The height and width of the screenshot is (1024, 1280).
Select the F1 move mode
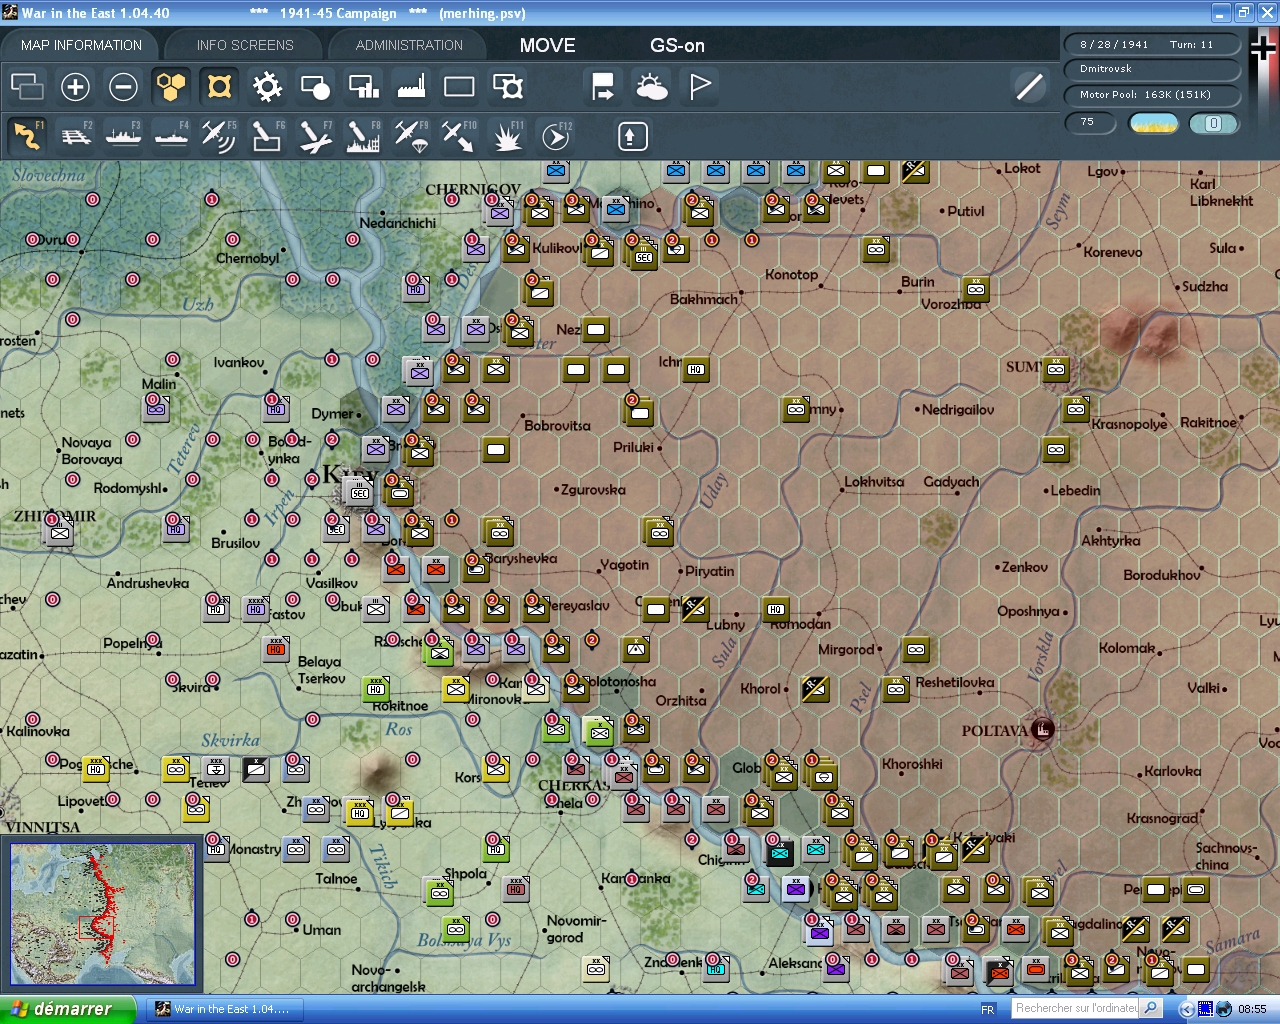pyautogui.click(x=27, y=136)
